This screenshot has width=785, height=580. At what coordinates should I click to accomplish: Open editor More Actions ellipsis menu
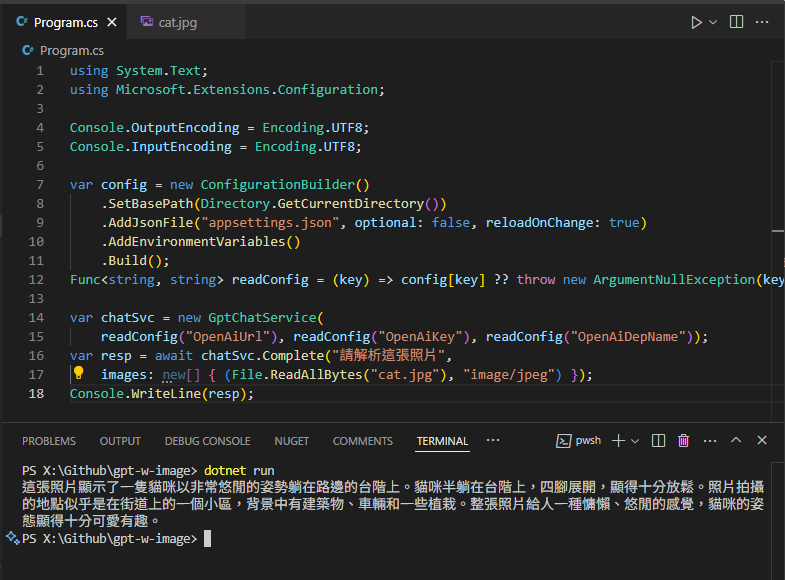pos(763,22)
